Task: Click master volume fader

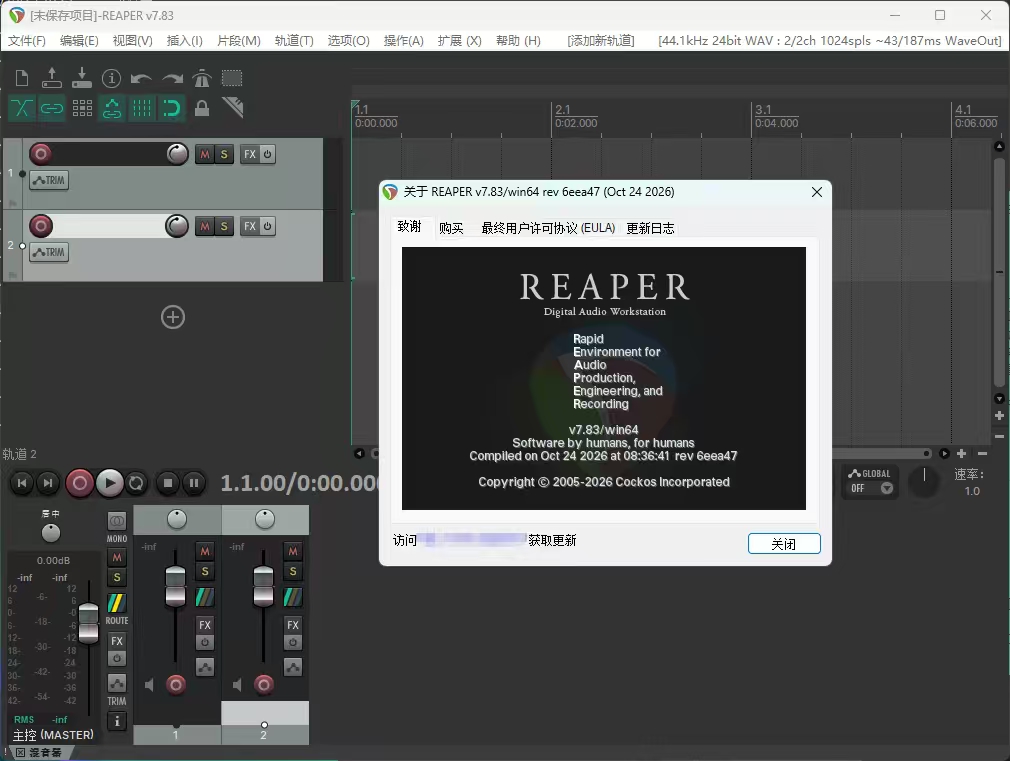Action: coord(88,623)
